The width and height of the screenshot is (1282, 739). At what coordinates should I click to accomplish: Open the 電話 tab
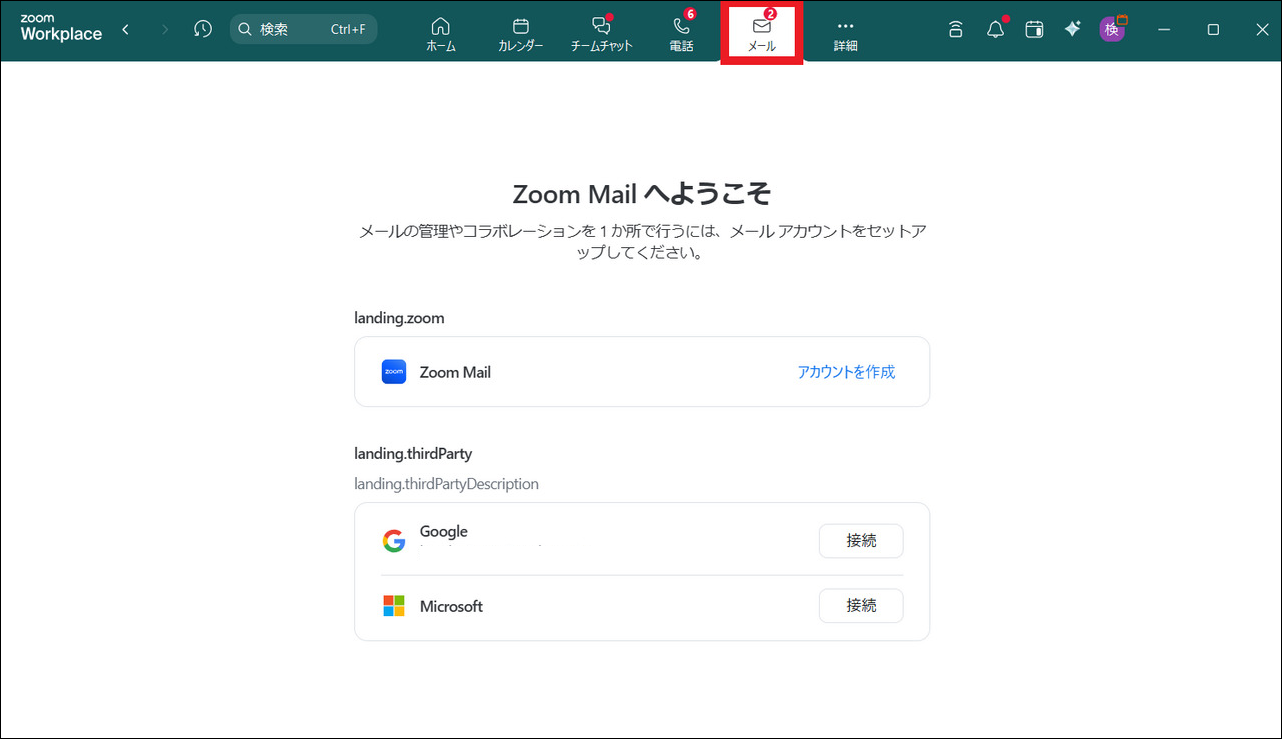(682, 34)
